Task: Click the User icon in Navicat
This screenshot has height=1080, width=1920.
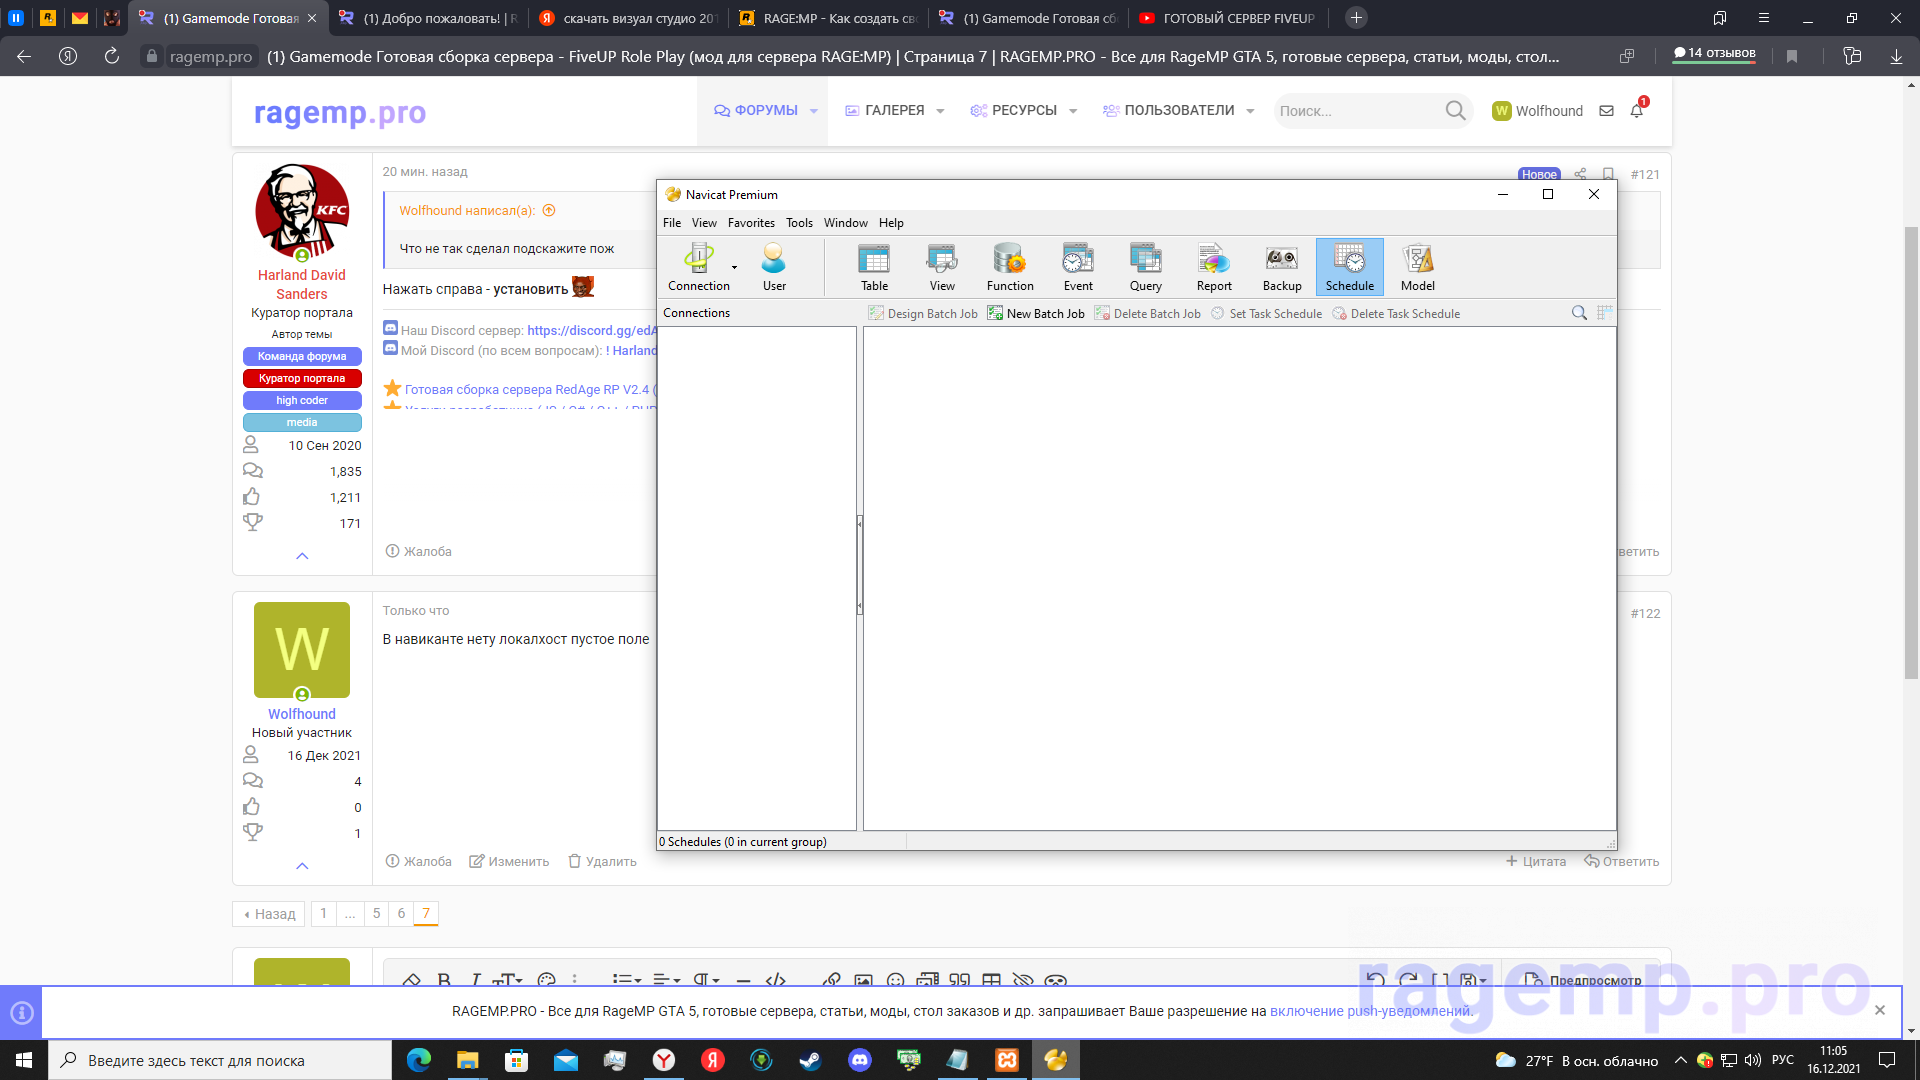Action: (x=774, y=267)
